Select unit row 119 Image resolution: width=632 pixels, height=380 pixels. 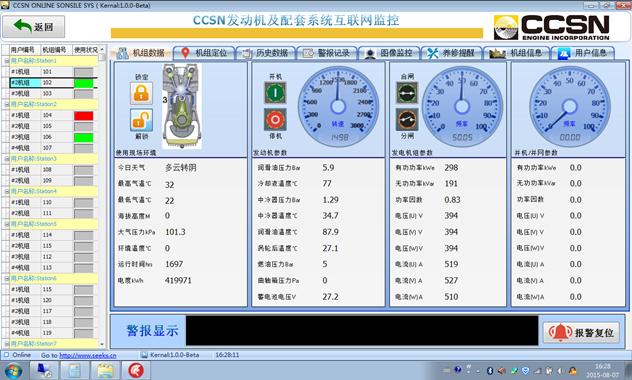pyautogui.click(x=53, y=333)
